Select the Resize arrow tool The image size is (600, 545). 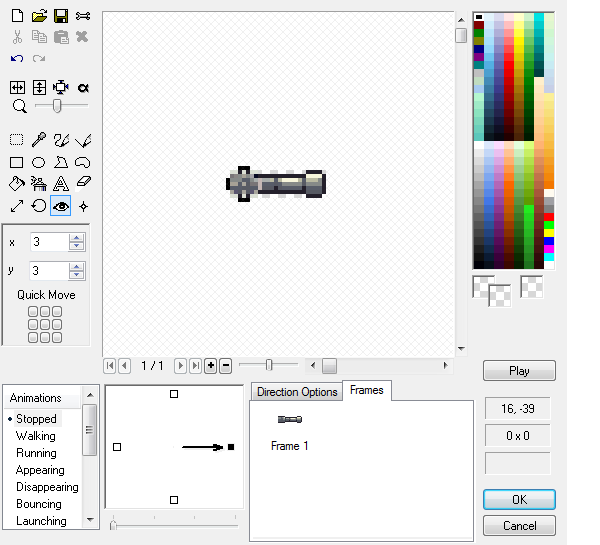(x=17, y=206)
